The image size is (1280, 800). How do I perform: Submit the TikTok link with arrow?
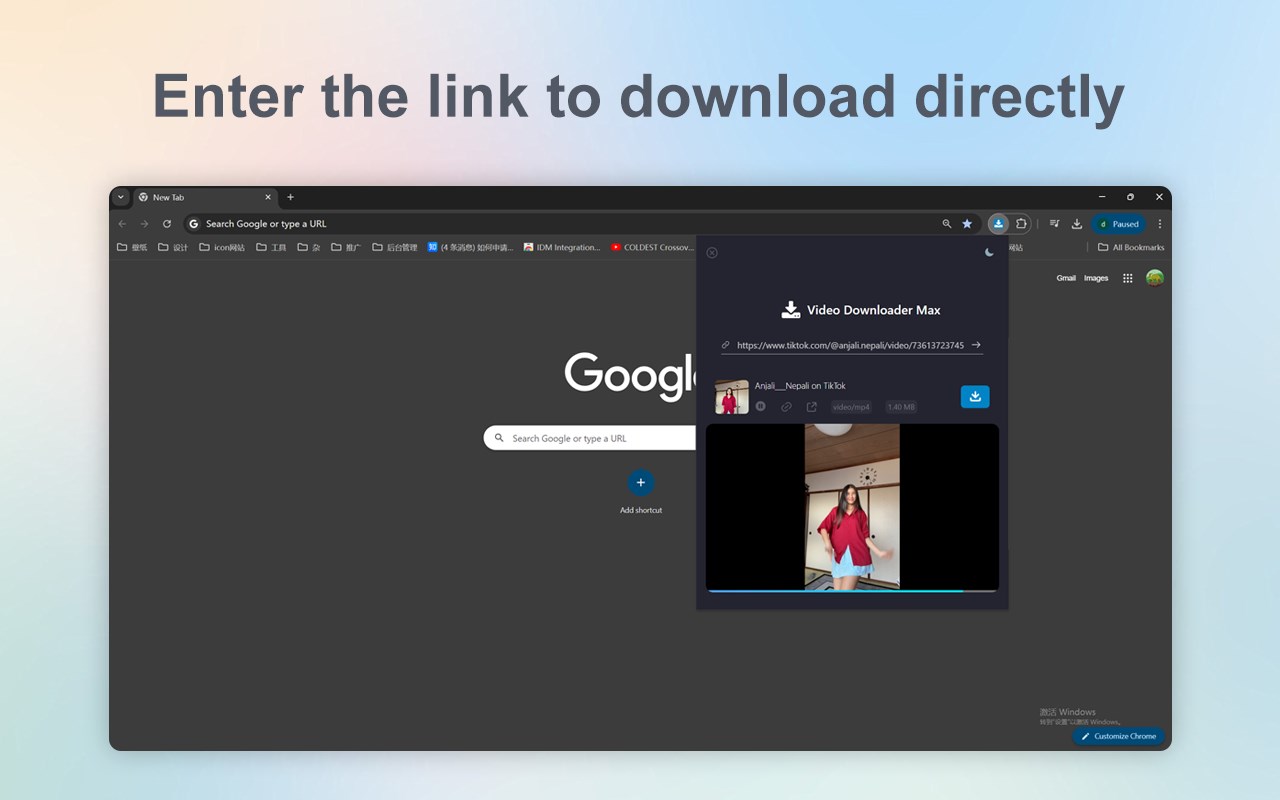tap(976, 345)
